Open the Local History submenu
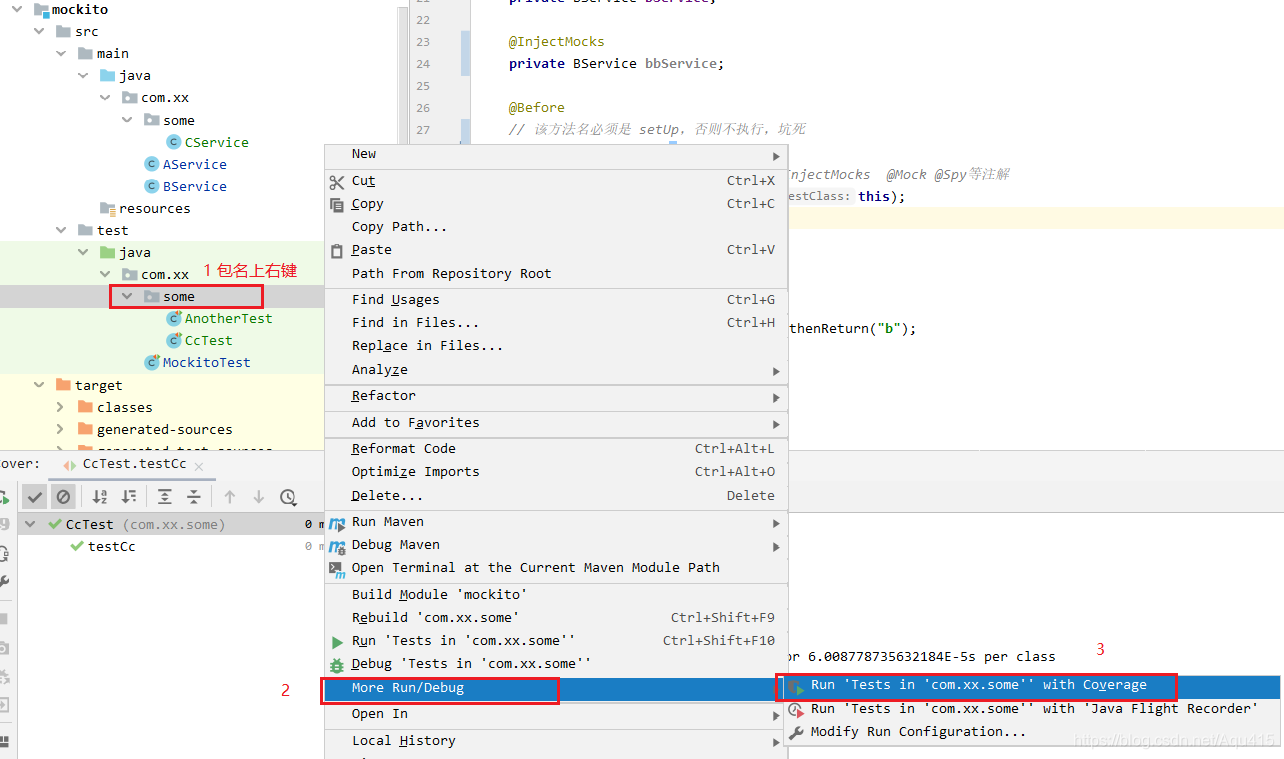 (557, 740)
